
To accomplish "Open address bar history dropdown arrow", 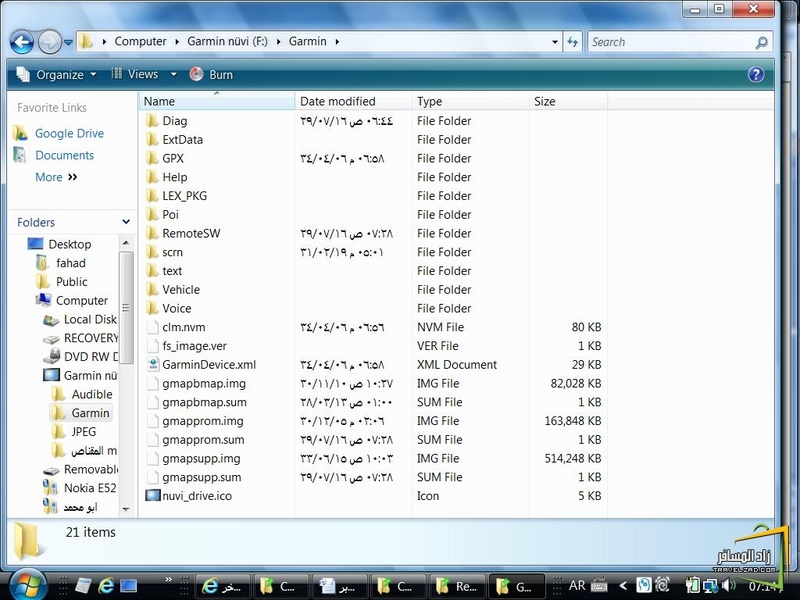I will (x=555, y=42).
